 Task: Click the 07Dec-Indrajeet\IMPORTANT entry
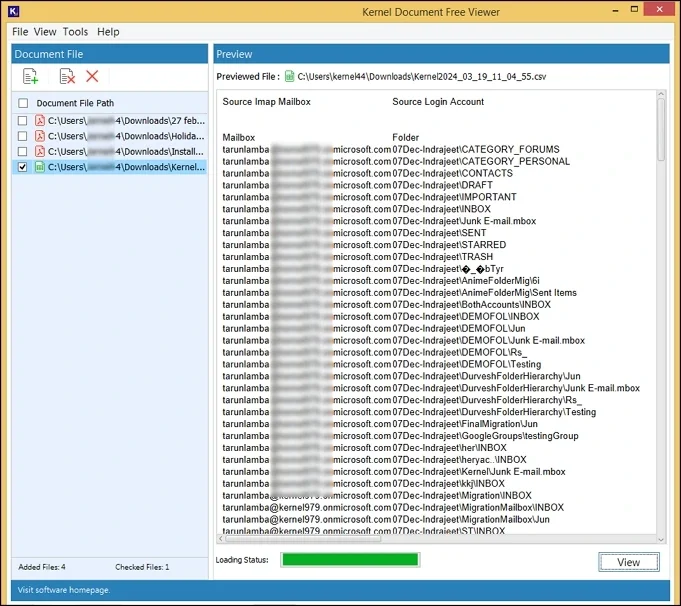[454, 197]
